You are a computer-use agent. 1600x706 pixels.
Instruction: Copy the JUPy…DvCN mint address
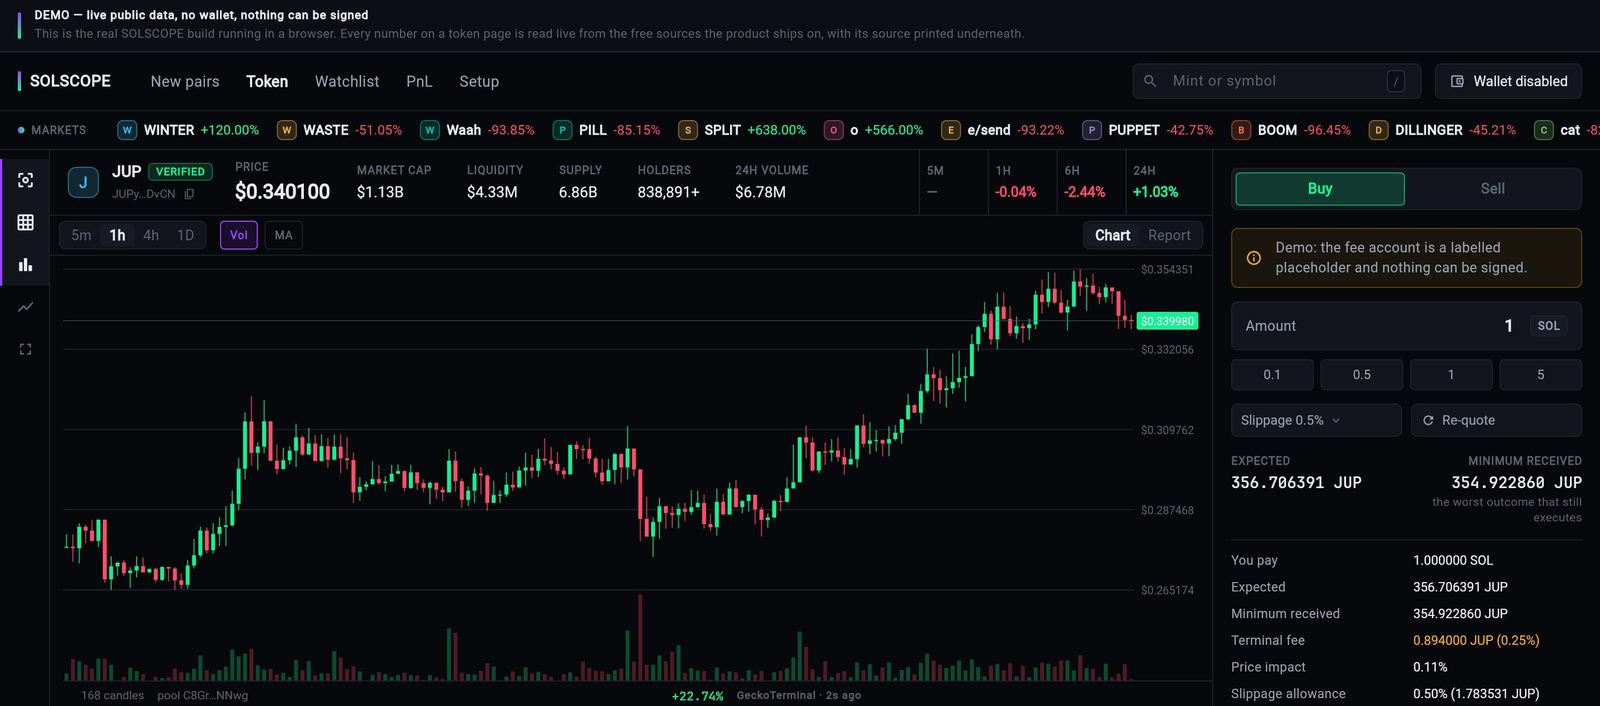[x=189, y=194]
